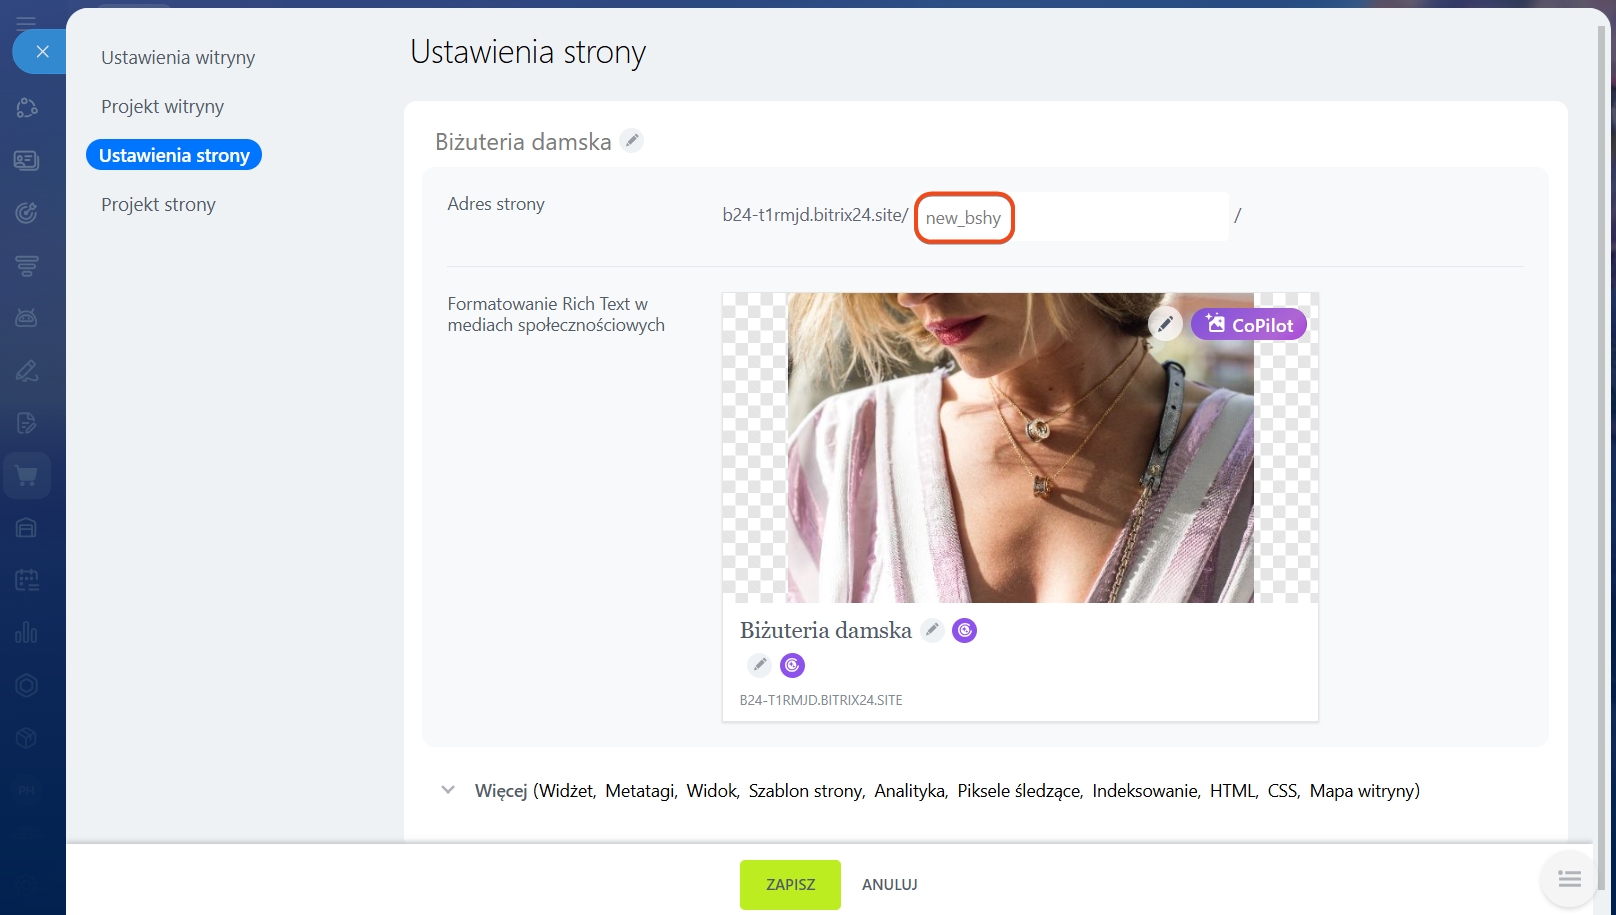Open CoPilot for Rich Text description
Image resolution: width=1616 pixels, height=915 pixels.
coord(792,665)
